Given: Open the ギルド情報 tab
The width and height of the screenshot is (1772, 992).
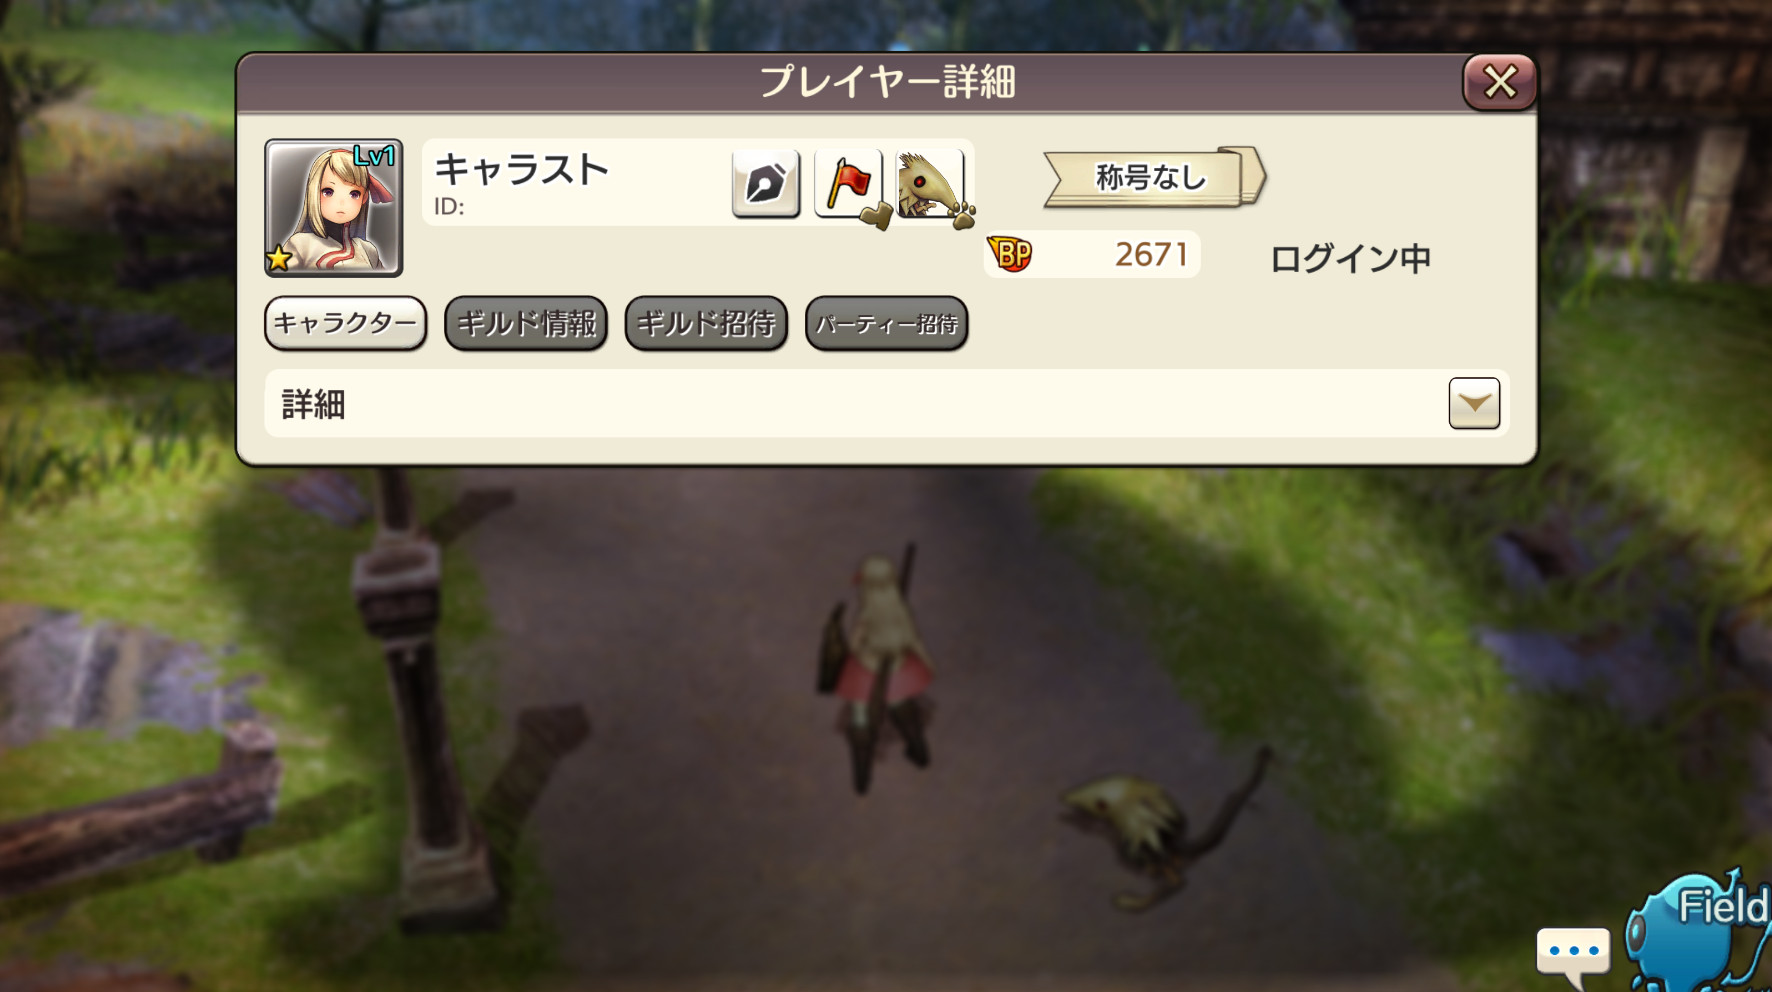Looking at the screenshot, I should [526, 323].
